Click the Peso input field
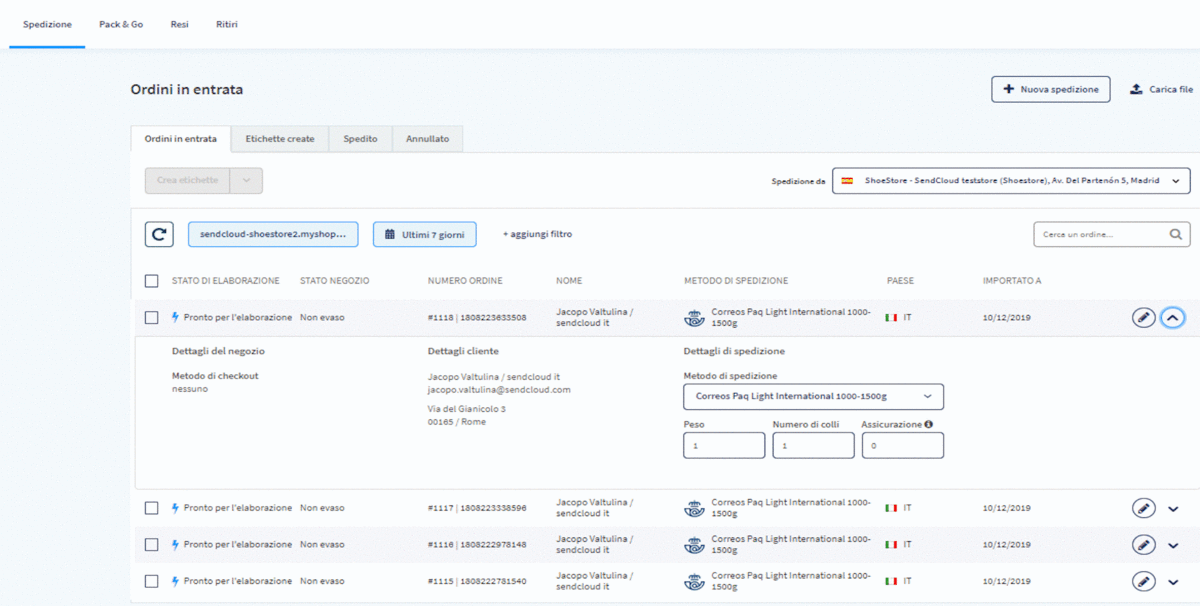 click(x=724, y=445)
